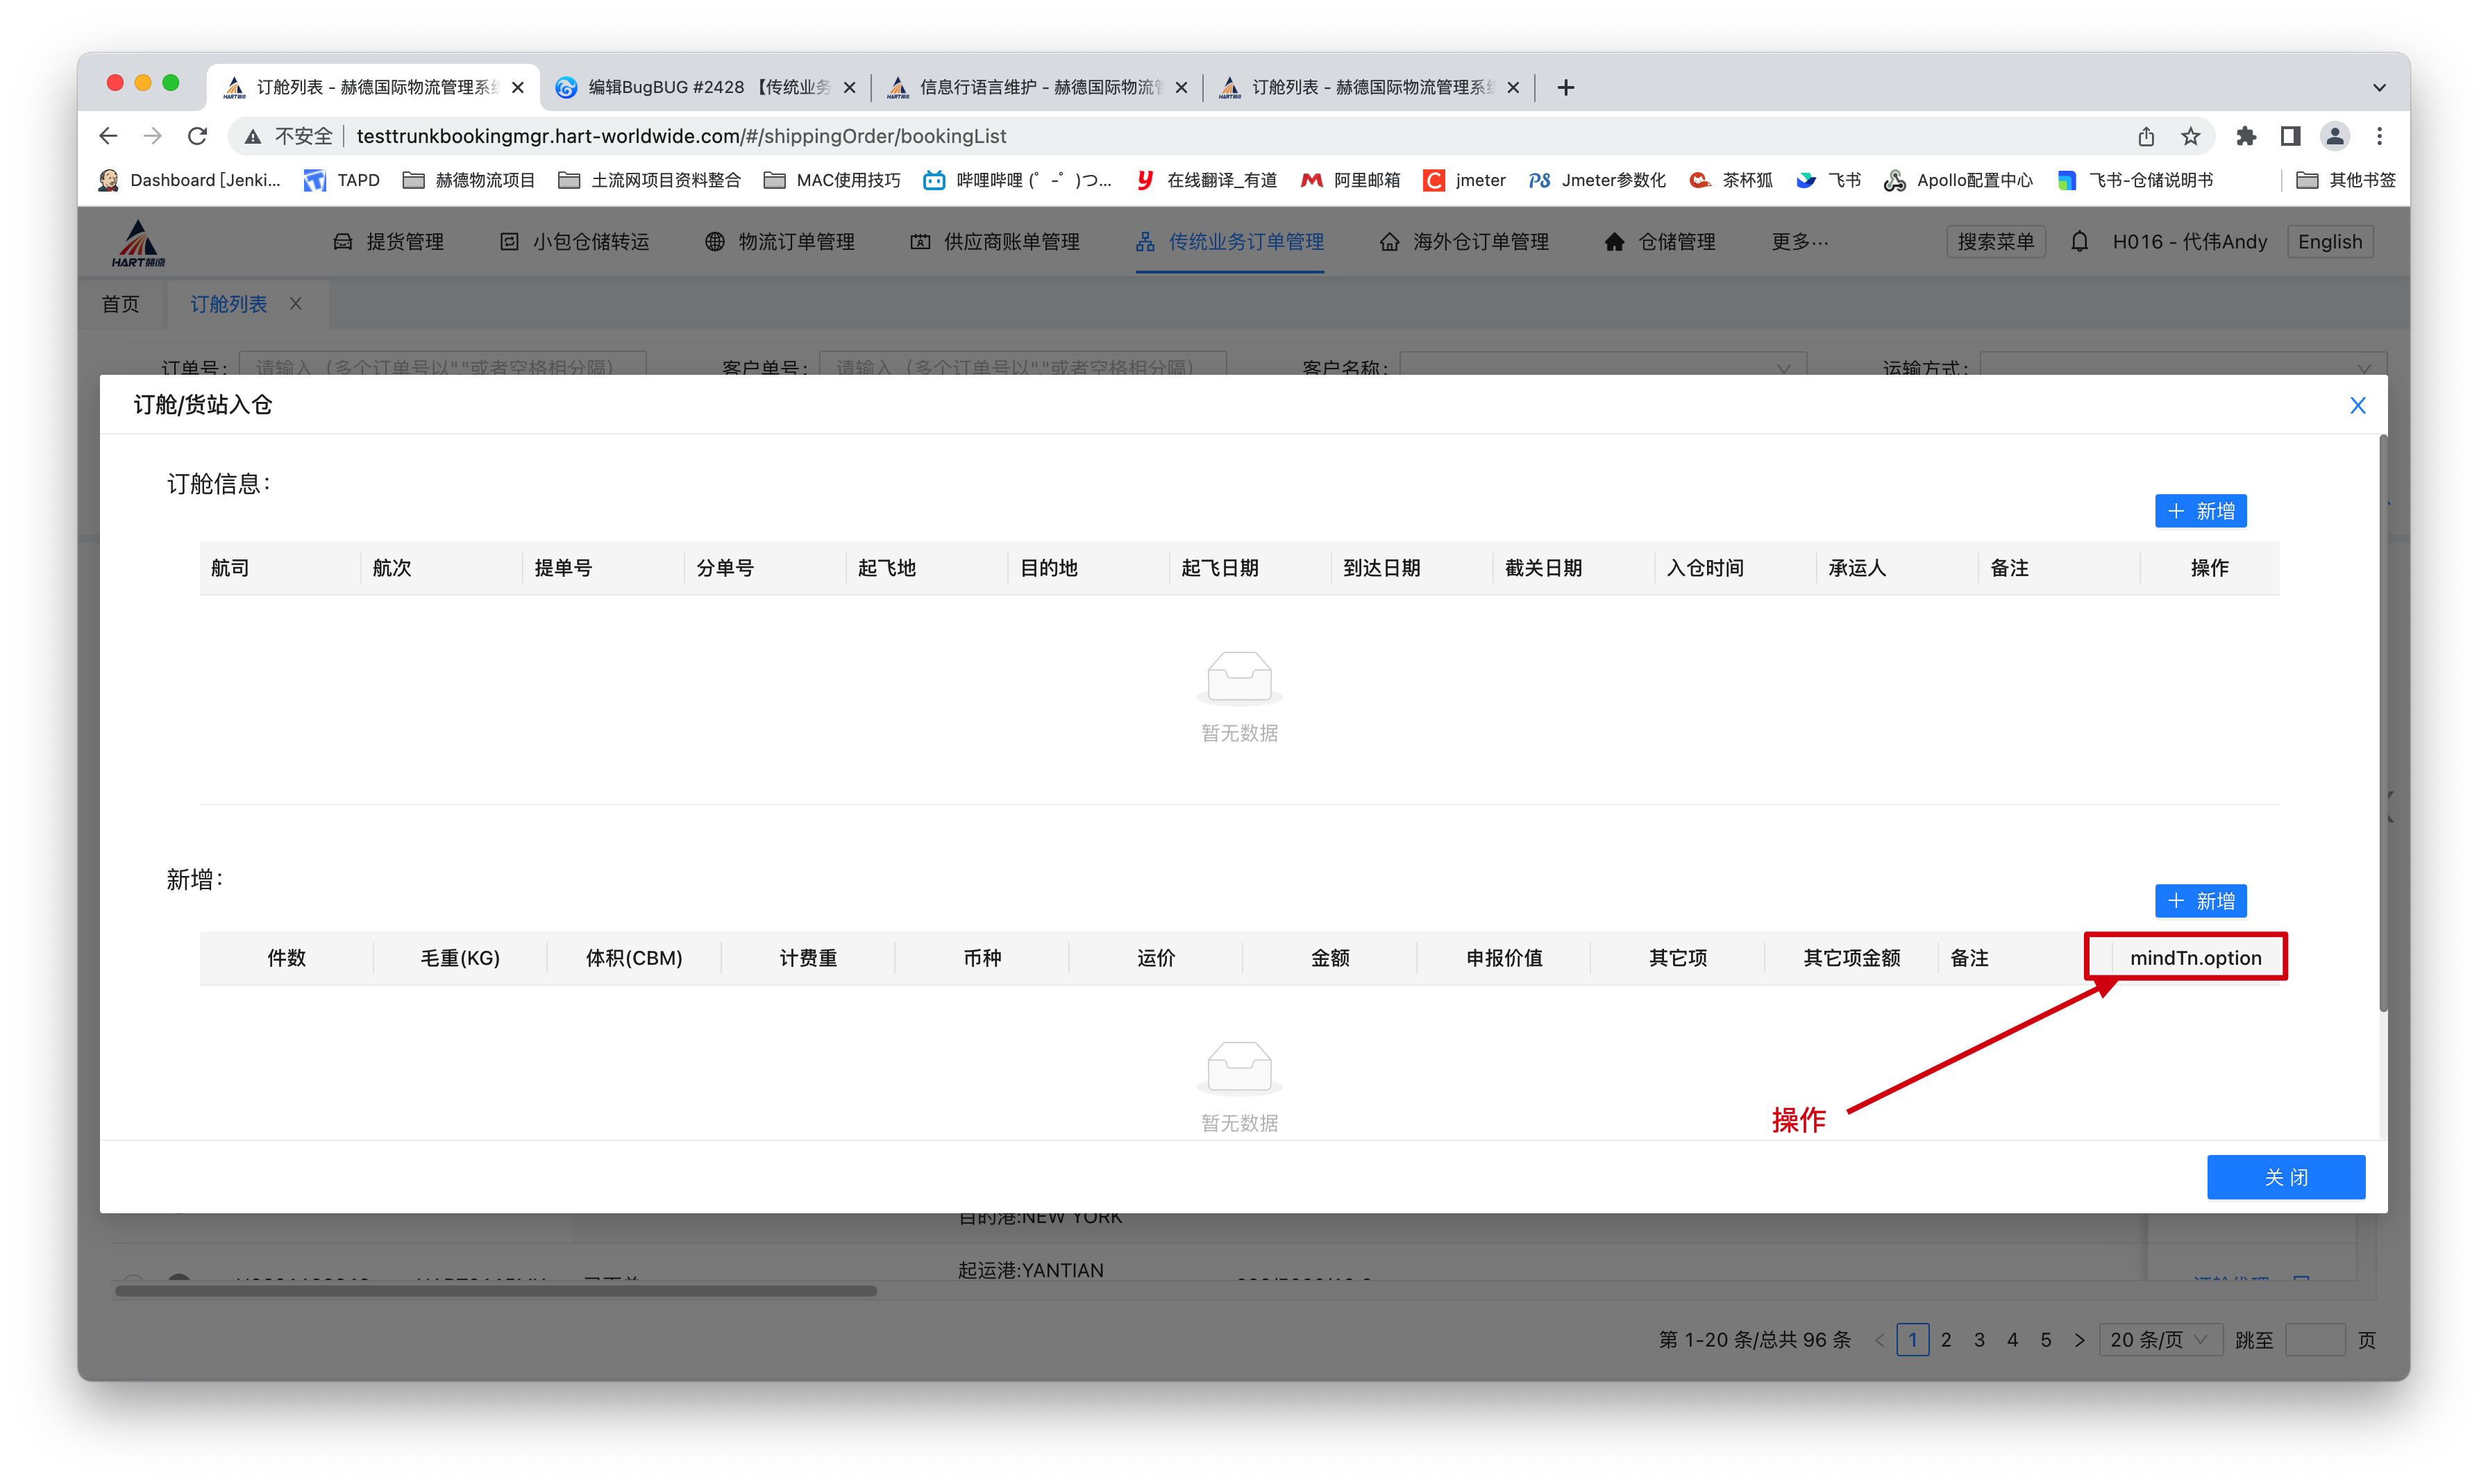The image size is (2488, 1484).
Task: Click browser reload page icon
Action: tap(197, 136)
